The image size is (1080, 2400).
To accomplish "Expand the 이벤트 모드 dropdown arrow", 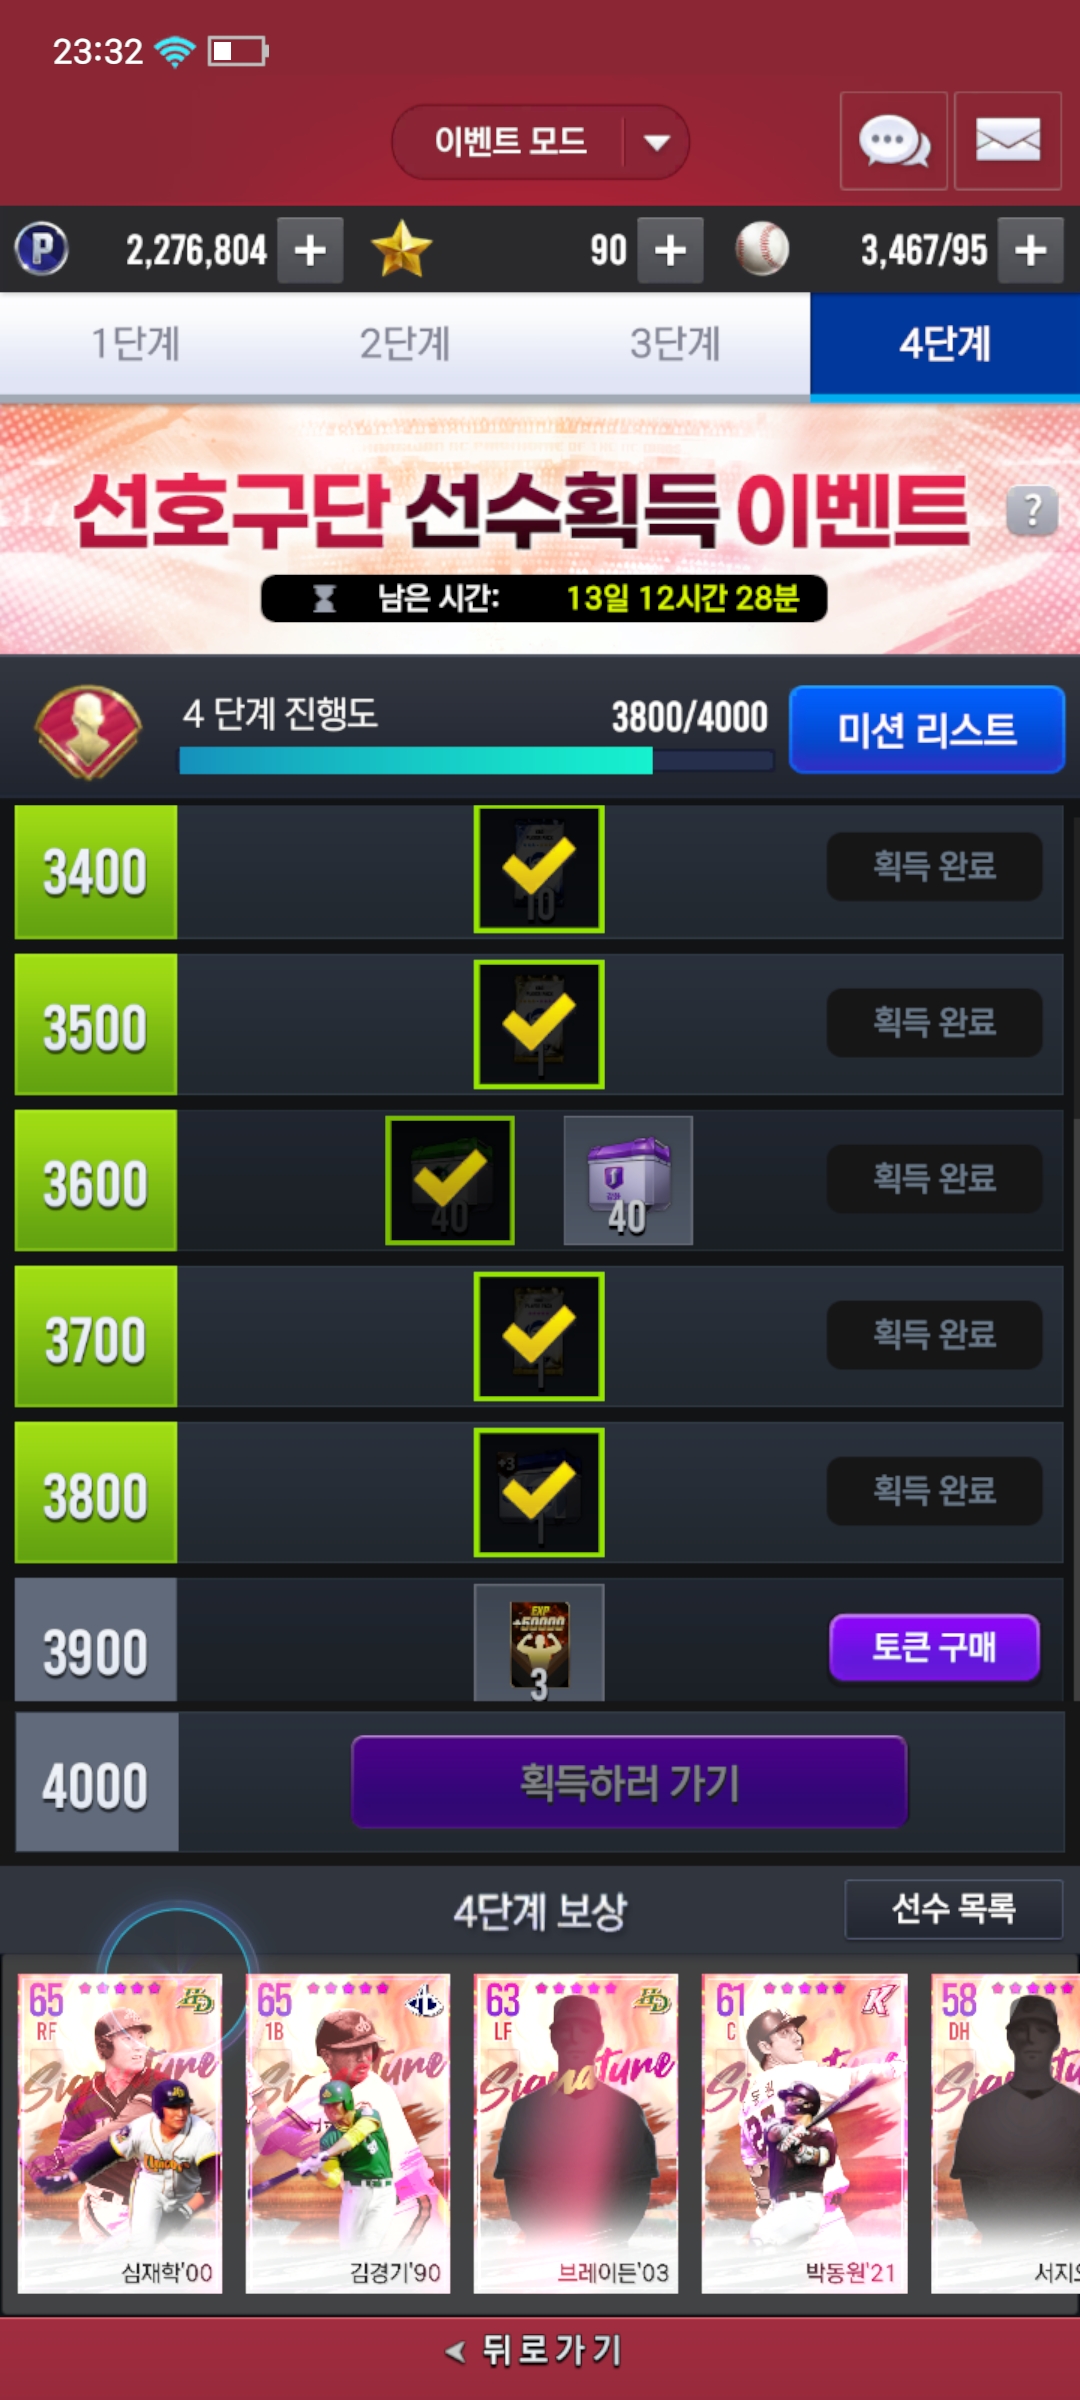I will click(656, 142).
